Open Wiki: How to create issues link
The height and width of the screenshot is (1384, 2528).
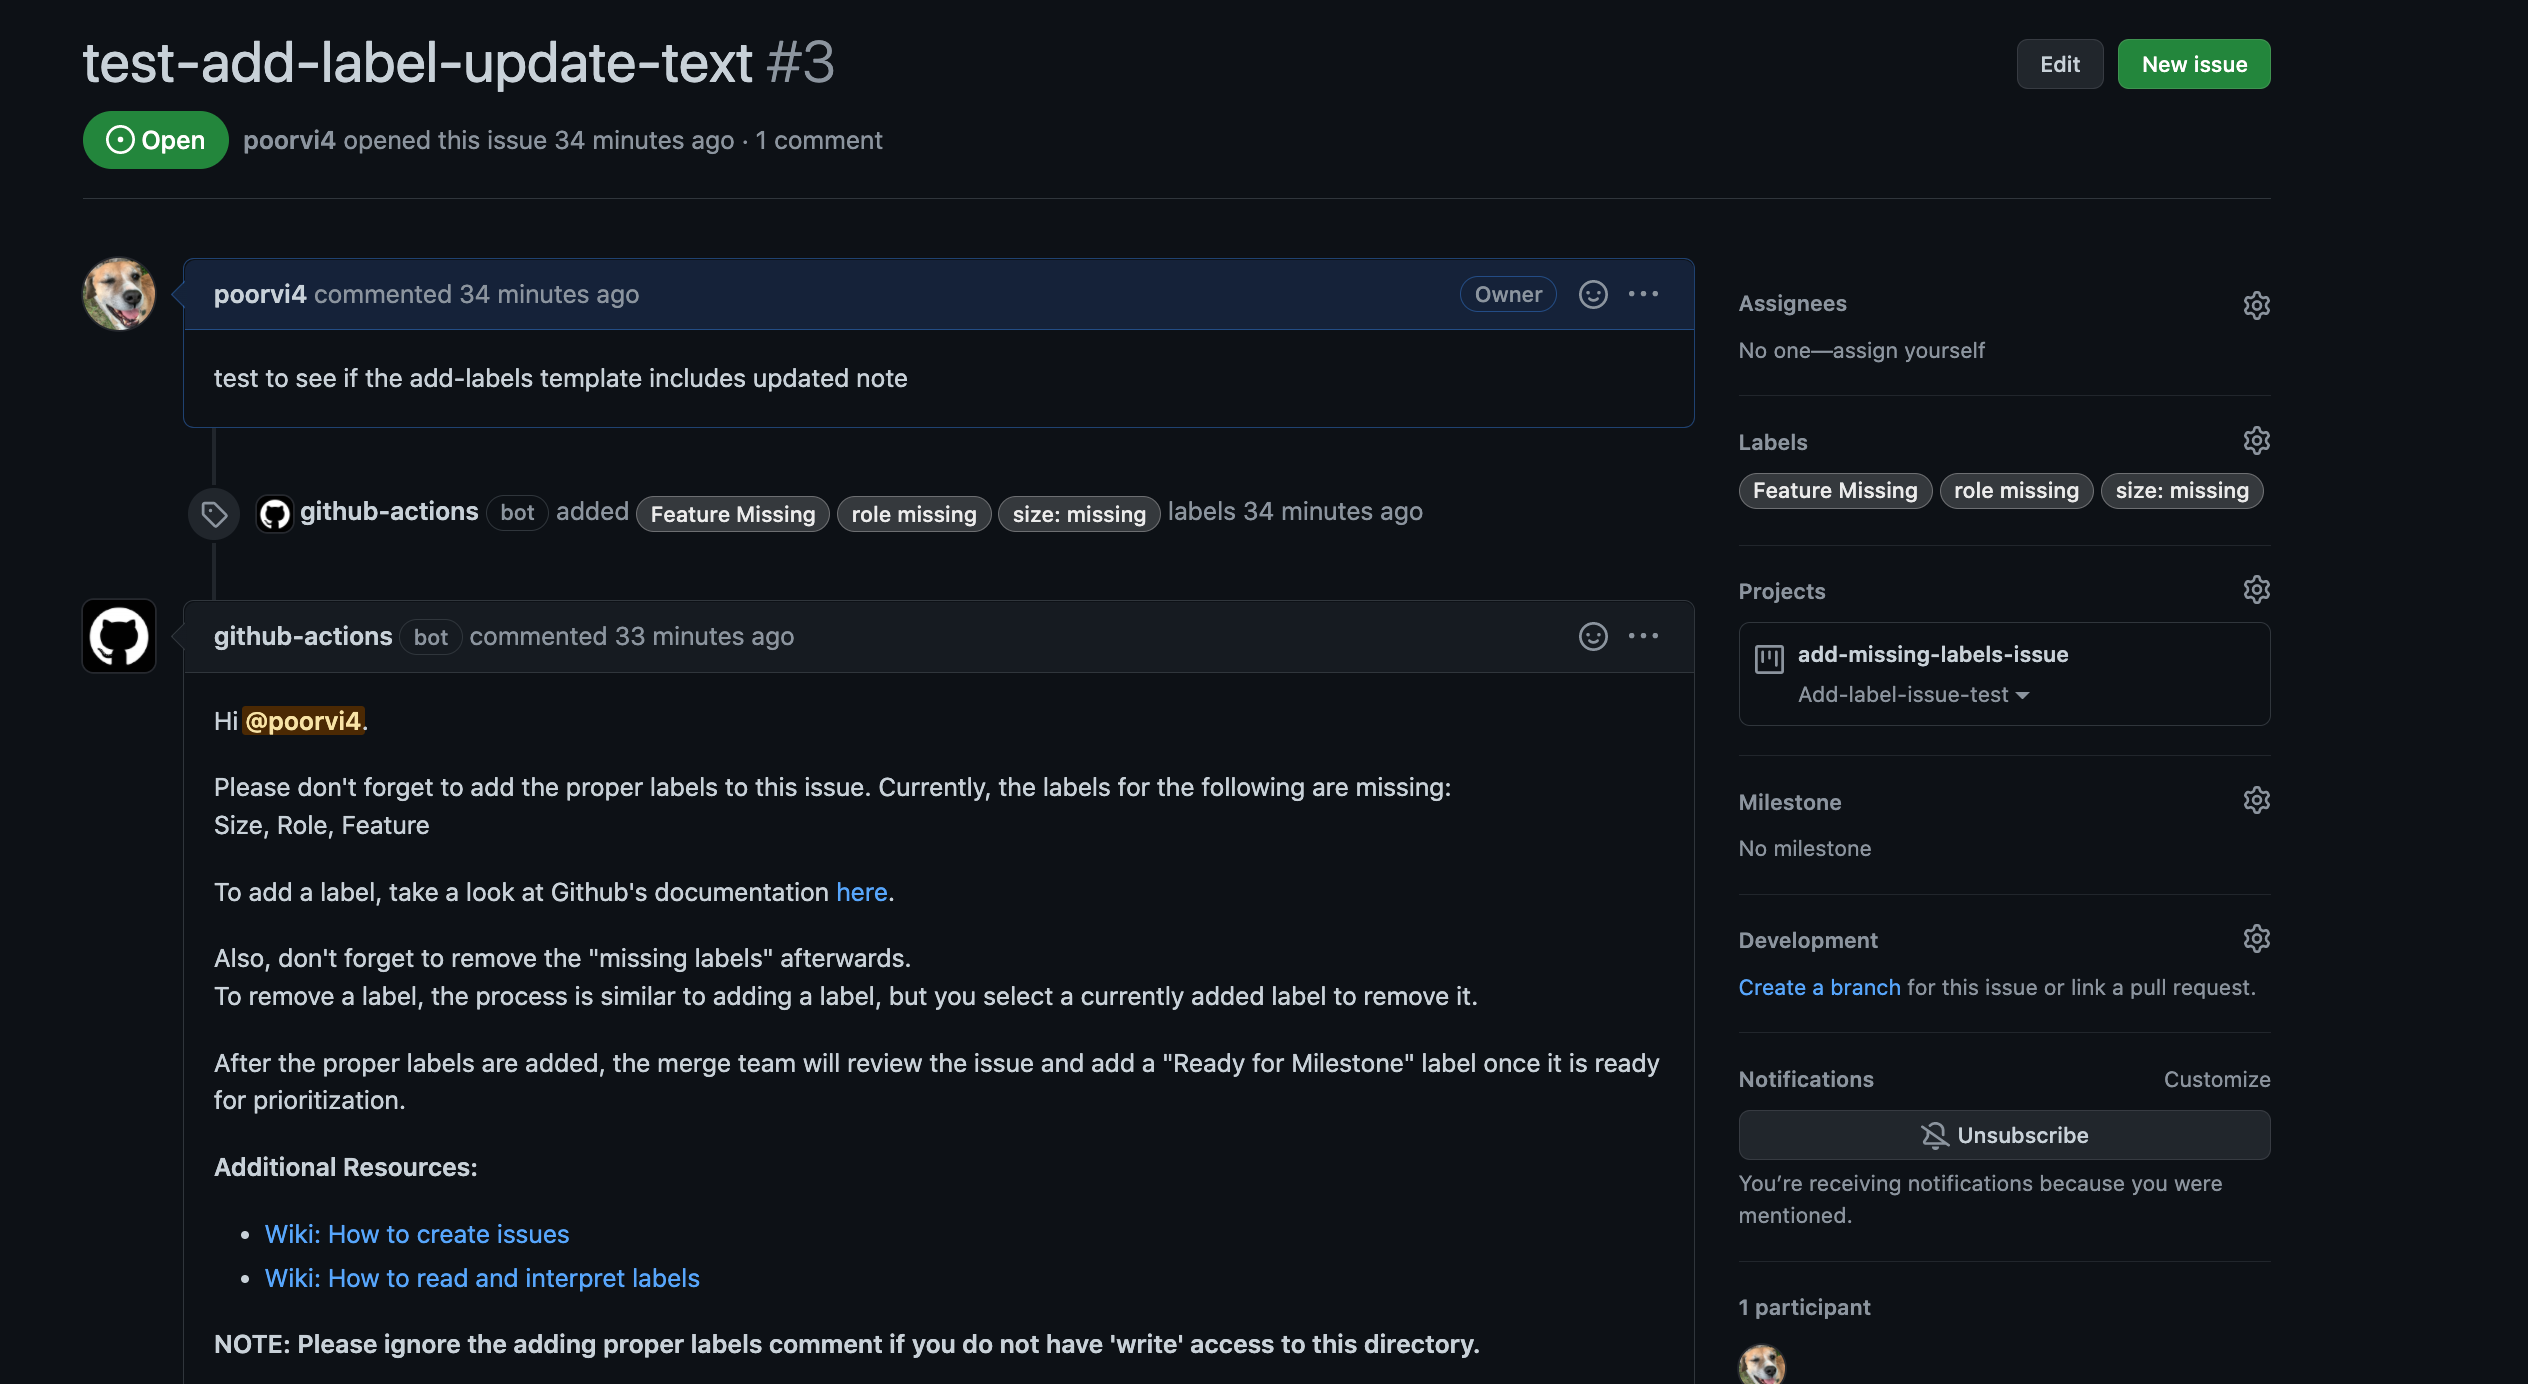(x=417, y=1234)
